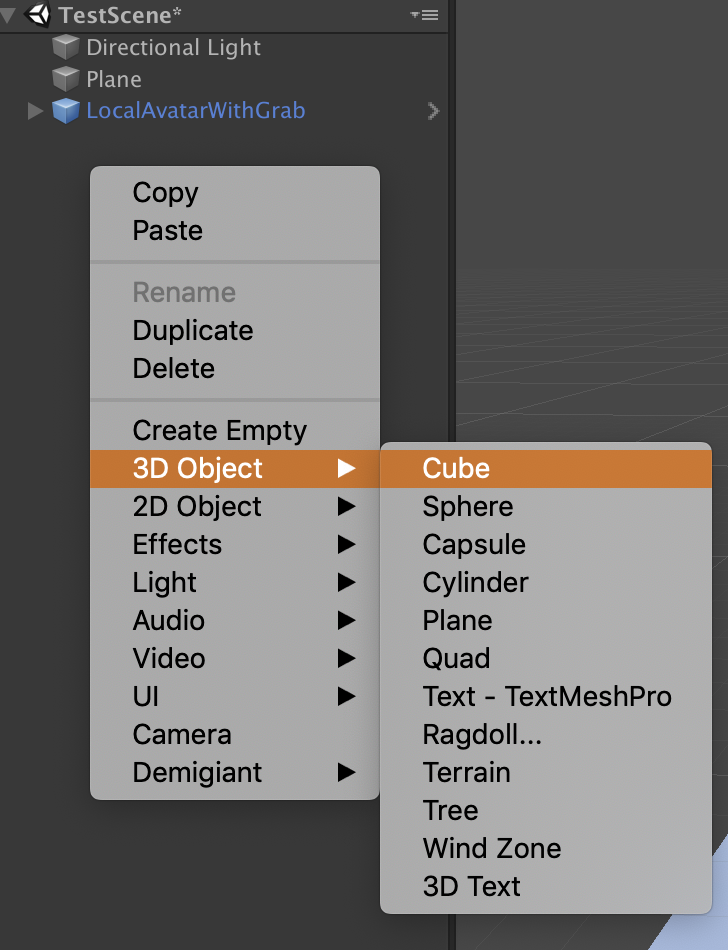Open the 2D Object submenu

(x=235, y=507)
